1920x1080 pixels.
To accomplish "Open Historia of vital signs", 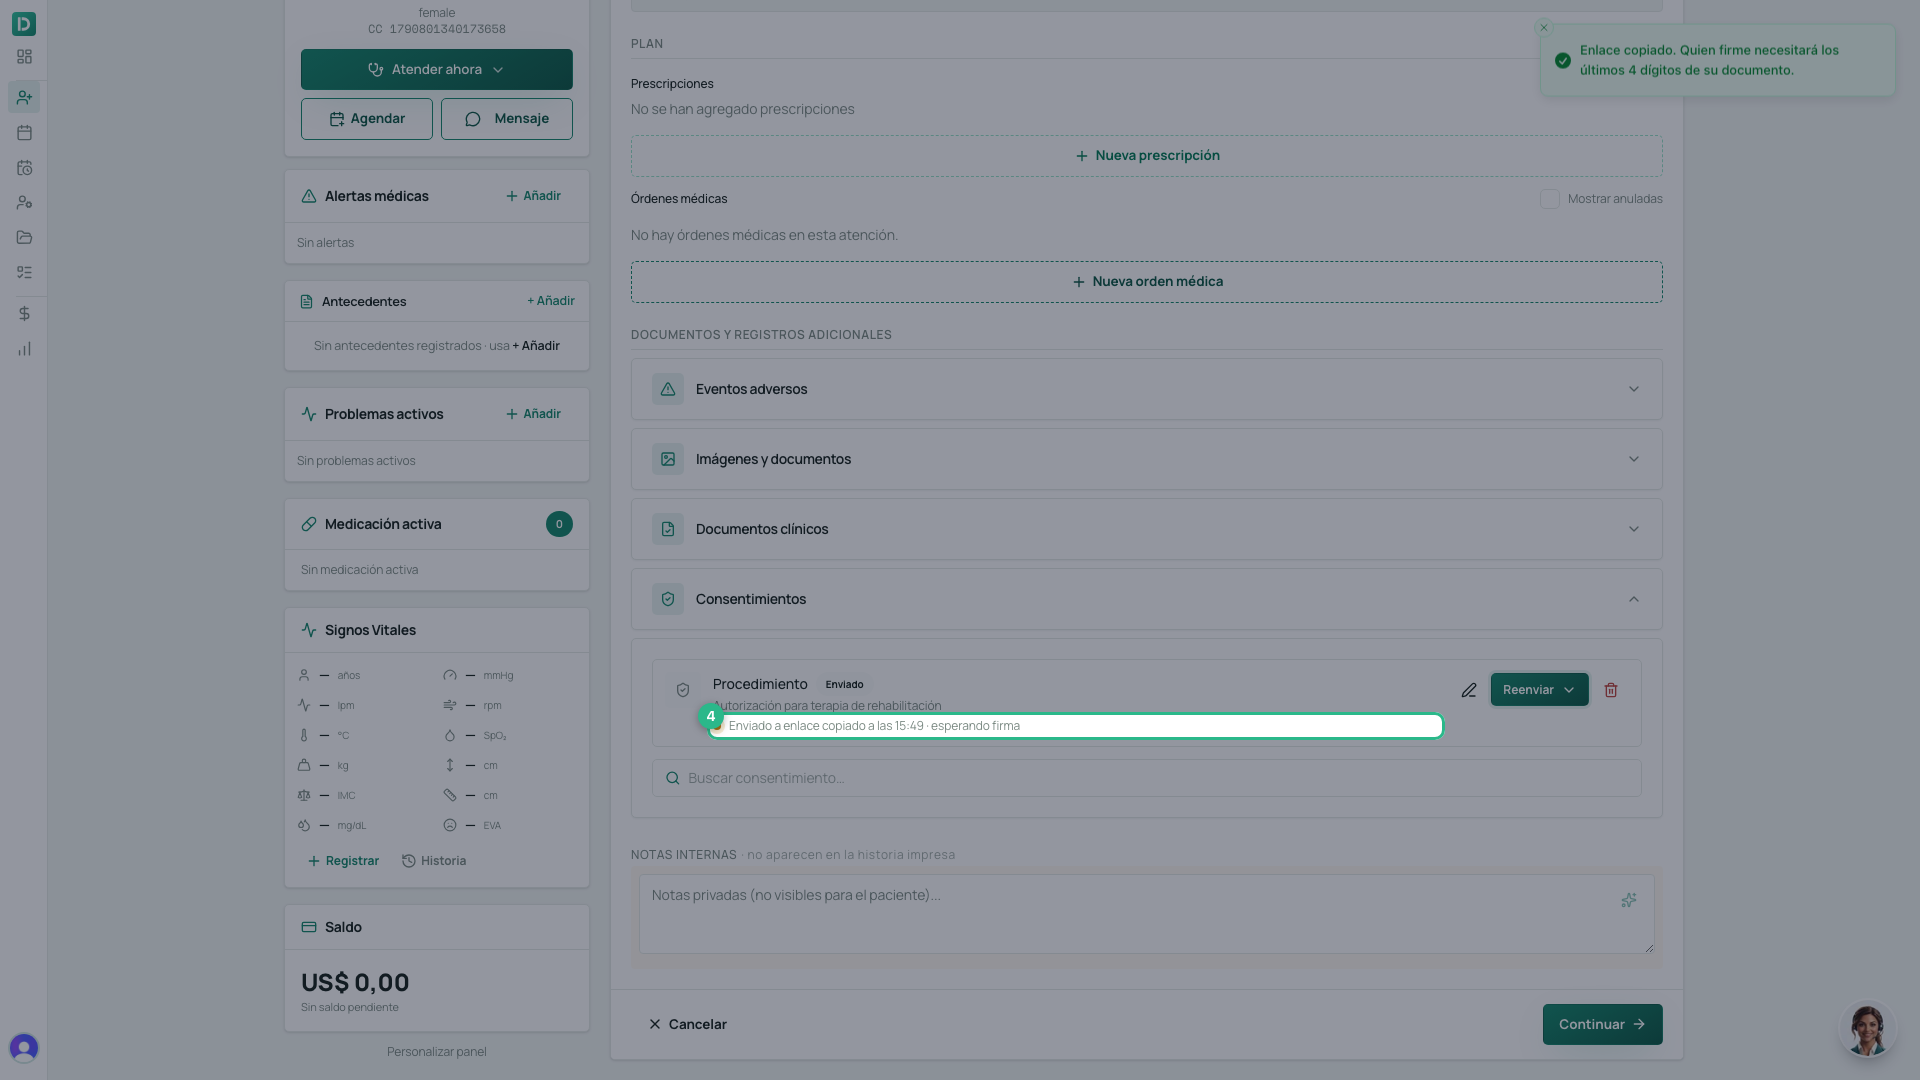I will pos(434,861).
